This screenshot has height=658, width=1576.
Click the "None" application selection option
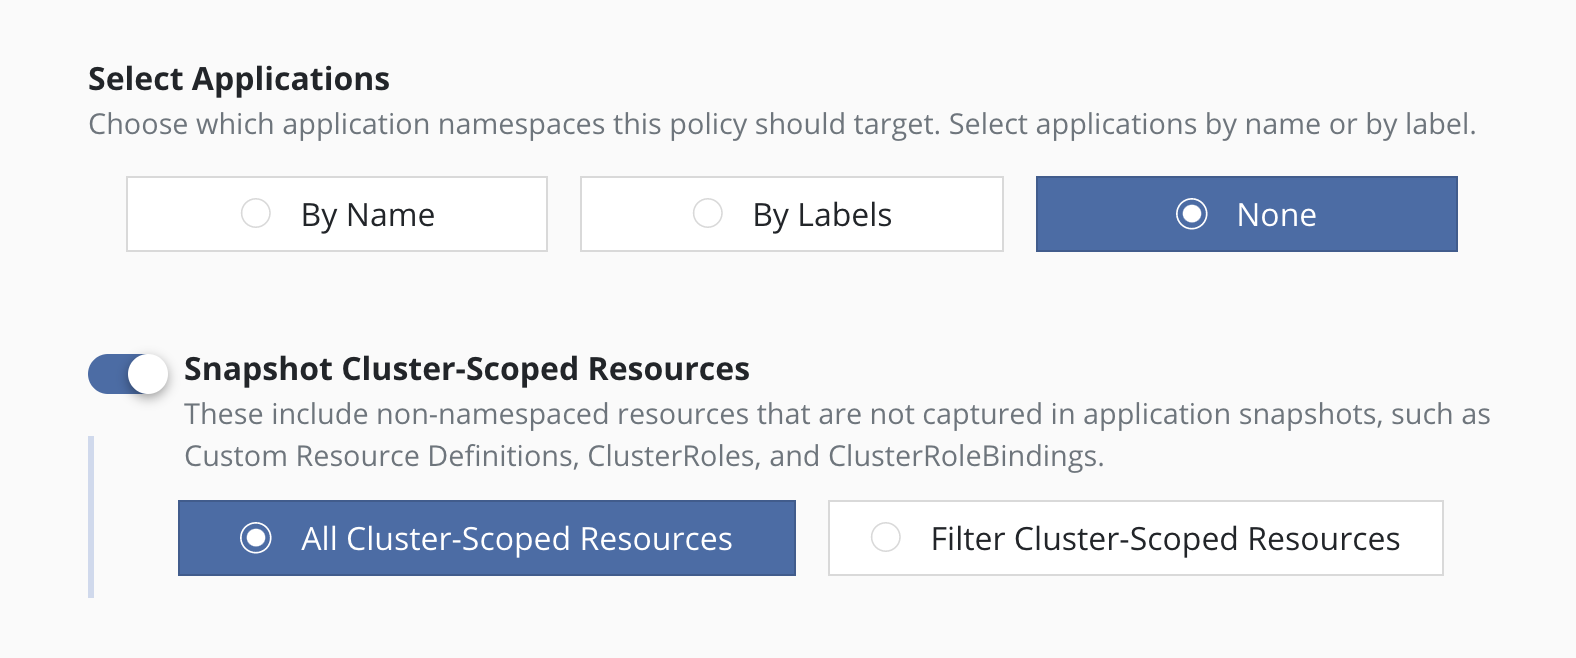pyautogui.click(x=1245, y=213)
